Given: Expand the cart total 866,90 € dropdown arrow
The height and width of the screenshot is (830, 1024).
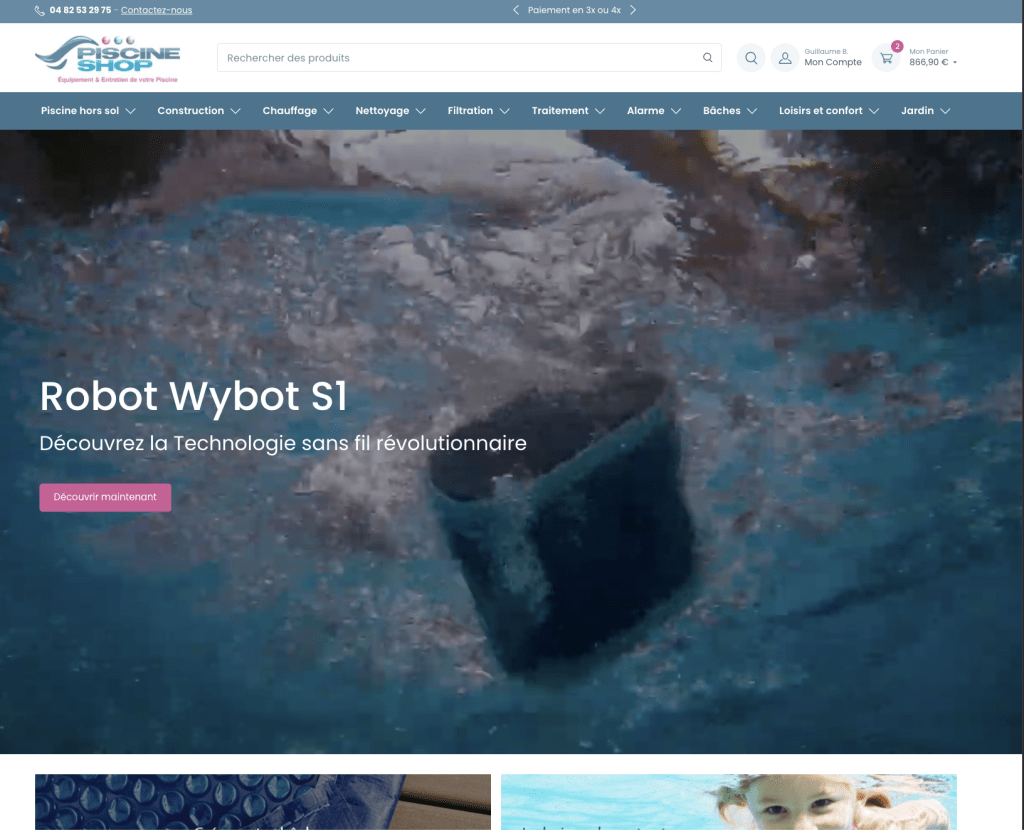Looking at the screenshot, I should (x=955, y=63).
